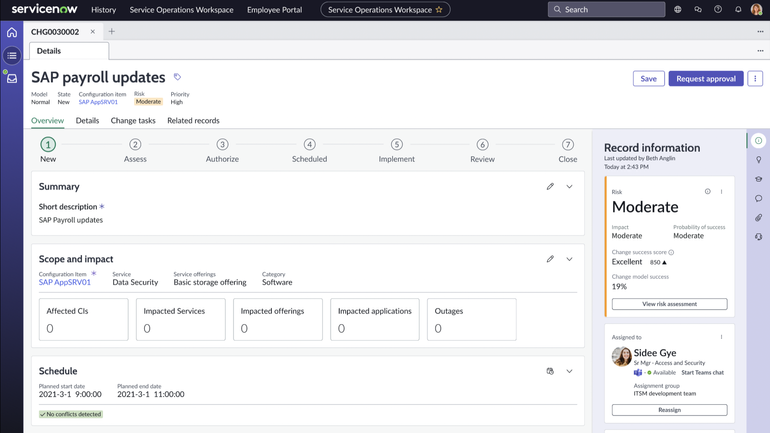Select the Implement step in progress tracker
Viewport: 770px width, 433px height.
pos(396,150)
